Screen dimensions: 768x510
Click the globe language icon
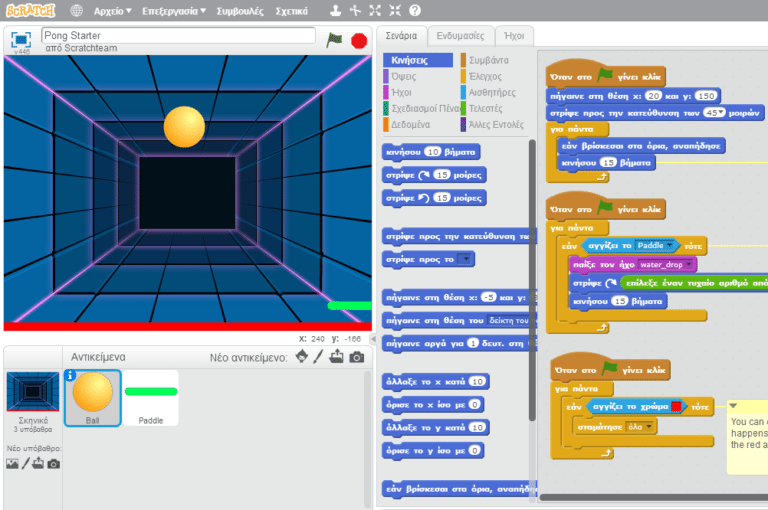77,11
